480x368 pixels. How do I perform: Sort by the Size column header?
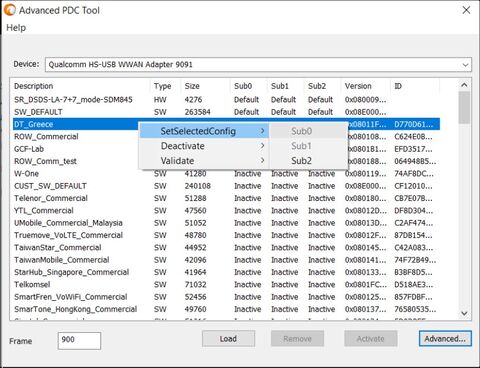[205, 86]
